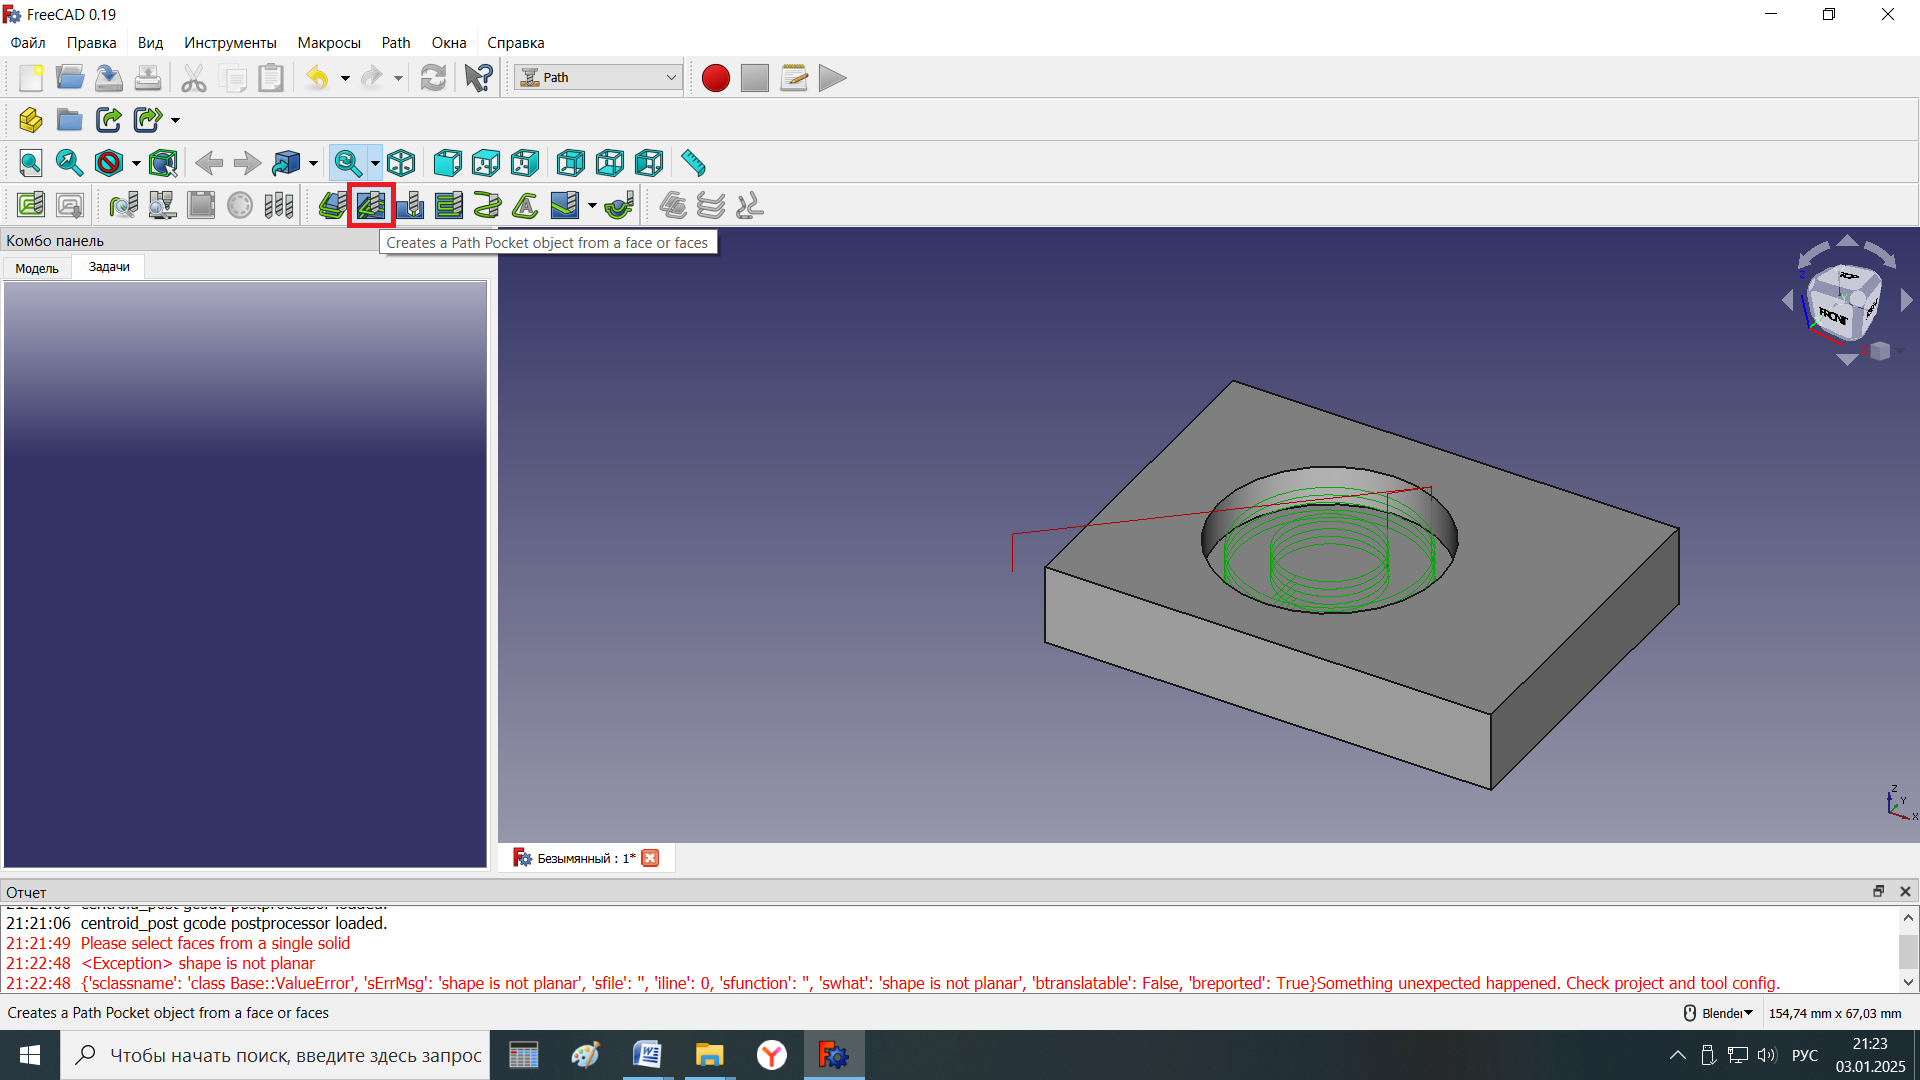
Task: Click the Path Pocket Shape icon
Action: [371, 206]
